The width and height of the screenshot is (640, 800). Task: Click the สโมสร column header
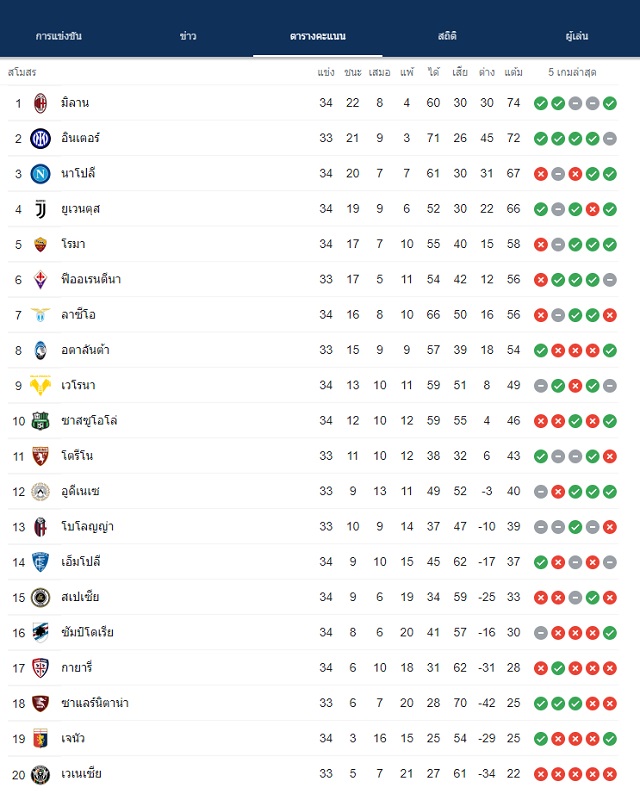coord(22,72)
